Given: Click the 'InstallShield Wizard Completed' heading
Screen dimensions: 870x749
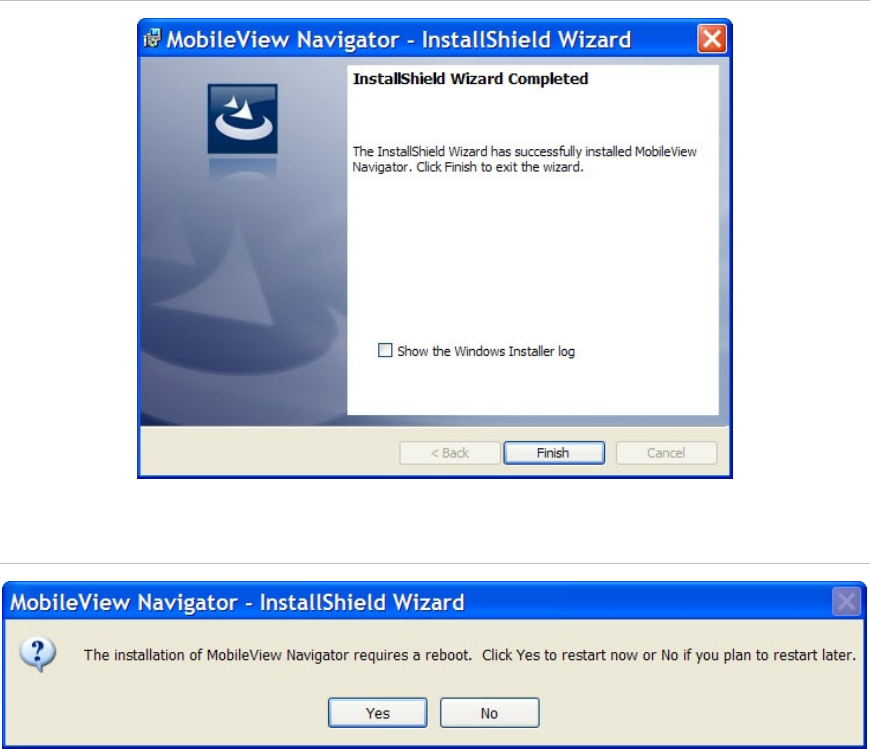Looking at the screenshot, I should pyautogui.click(x=471, y=79).
